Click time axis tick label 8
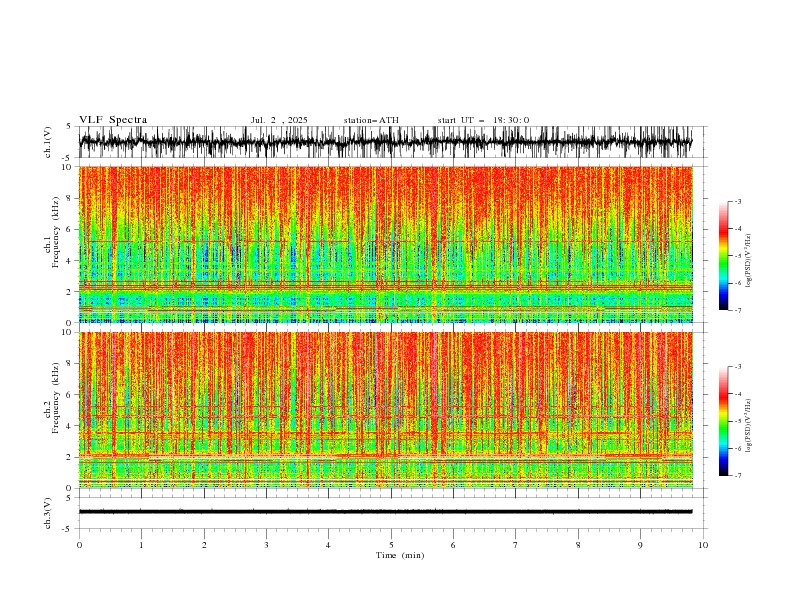 [x=578, y=545]
